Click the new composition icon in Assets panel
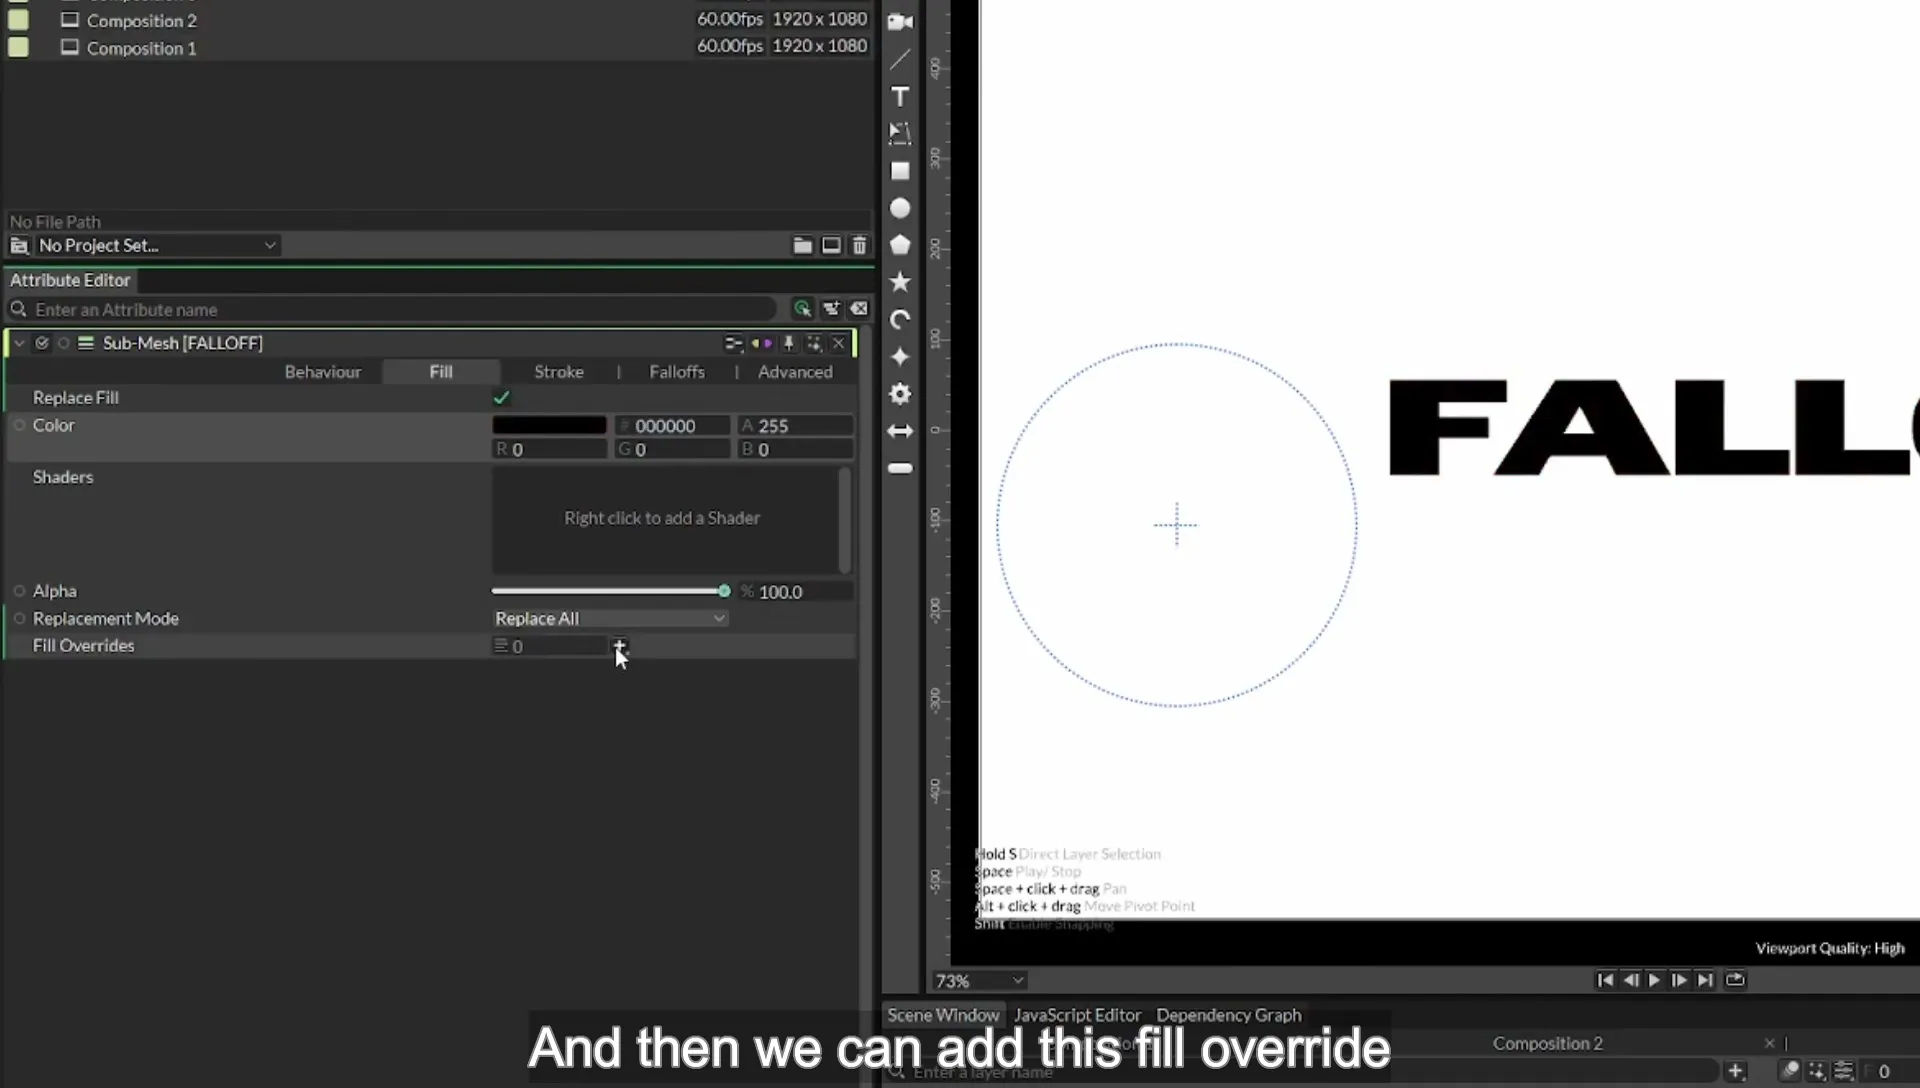 pyautogui.click(x=831, y=245)
